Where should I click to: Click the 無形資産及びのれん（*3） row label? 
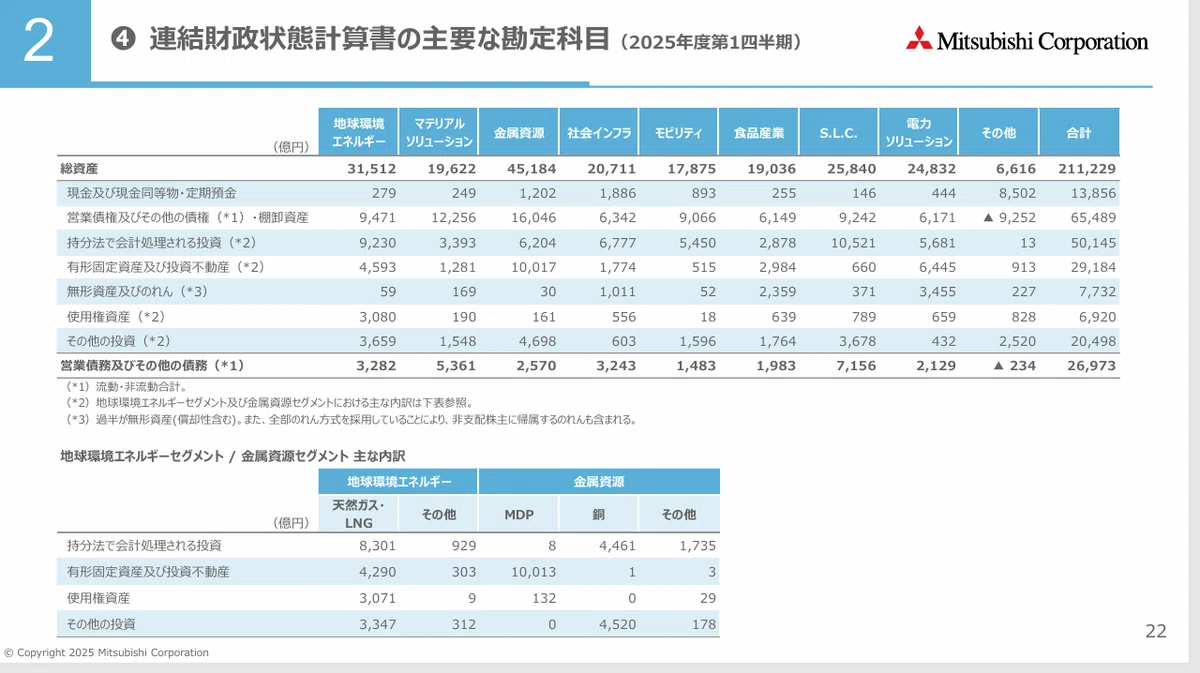137,291
